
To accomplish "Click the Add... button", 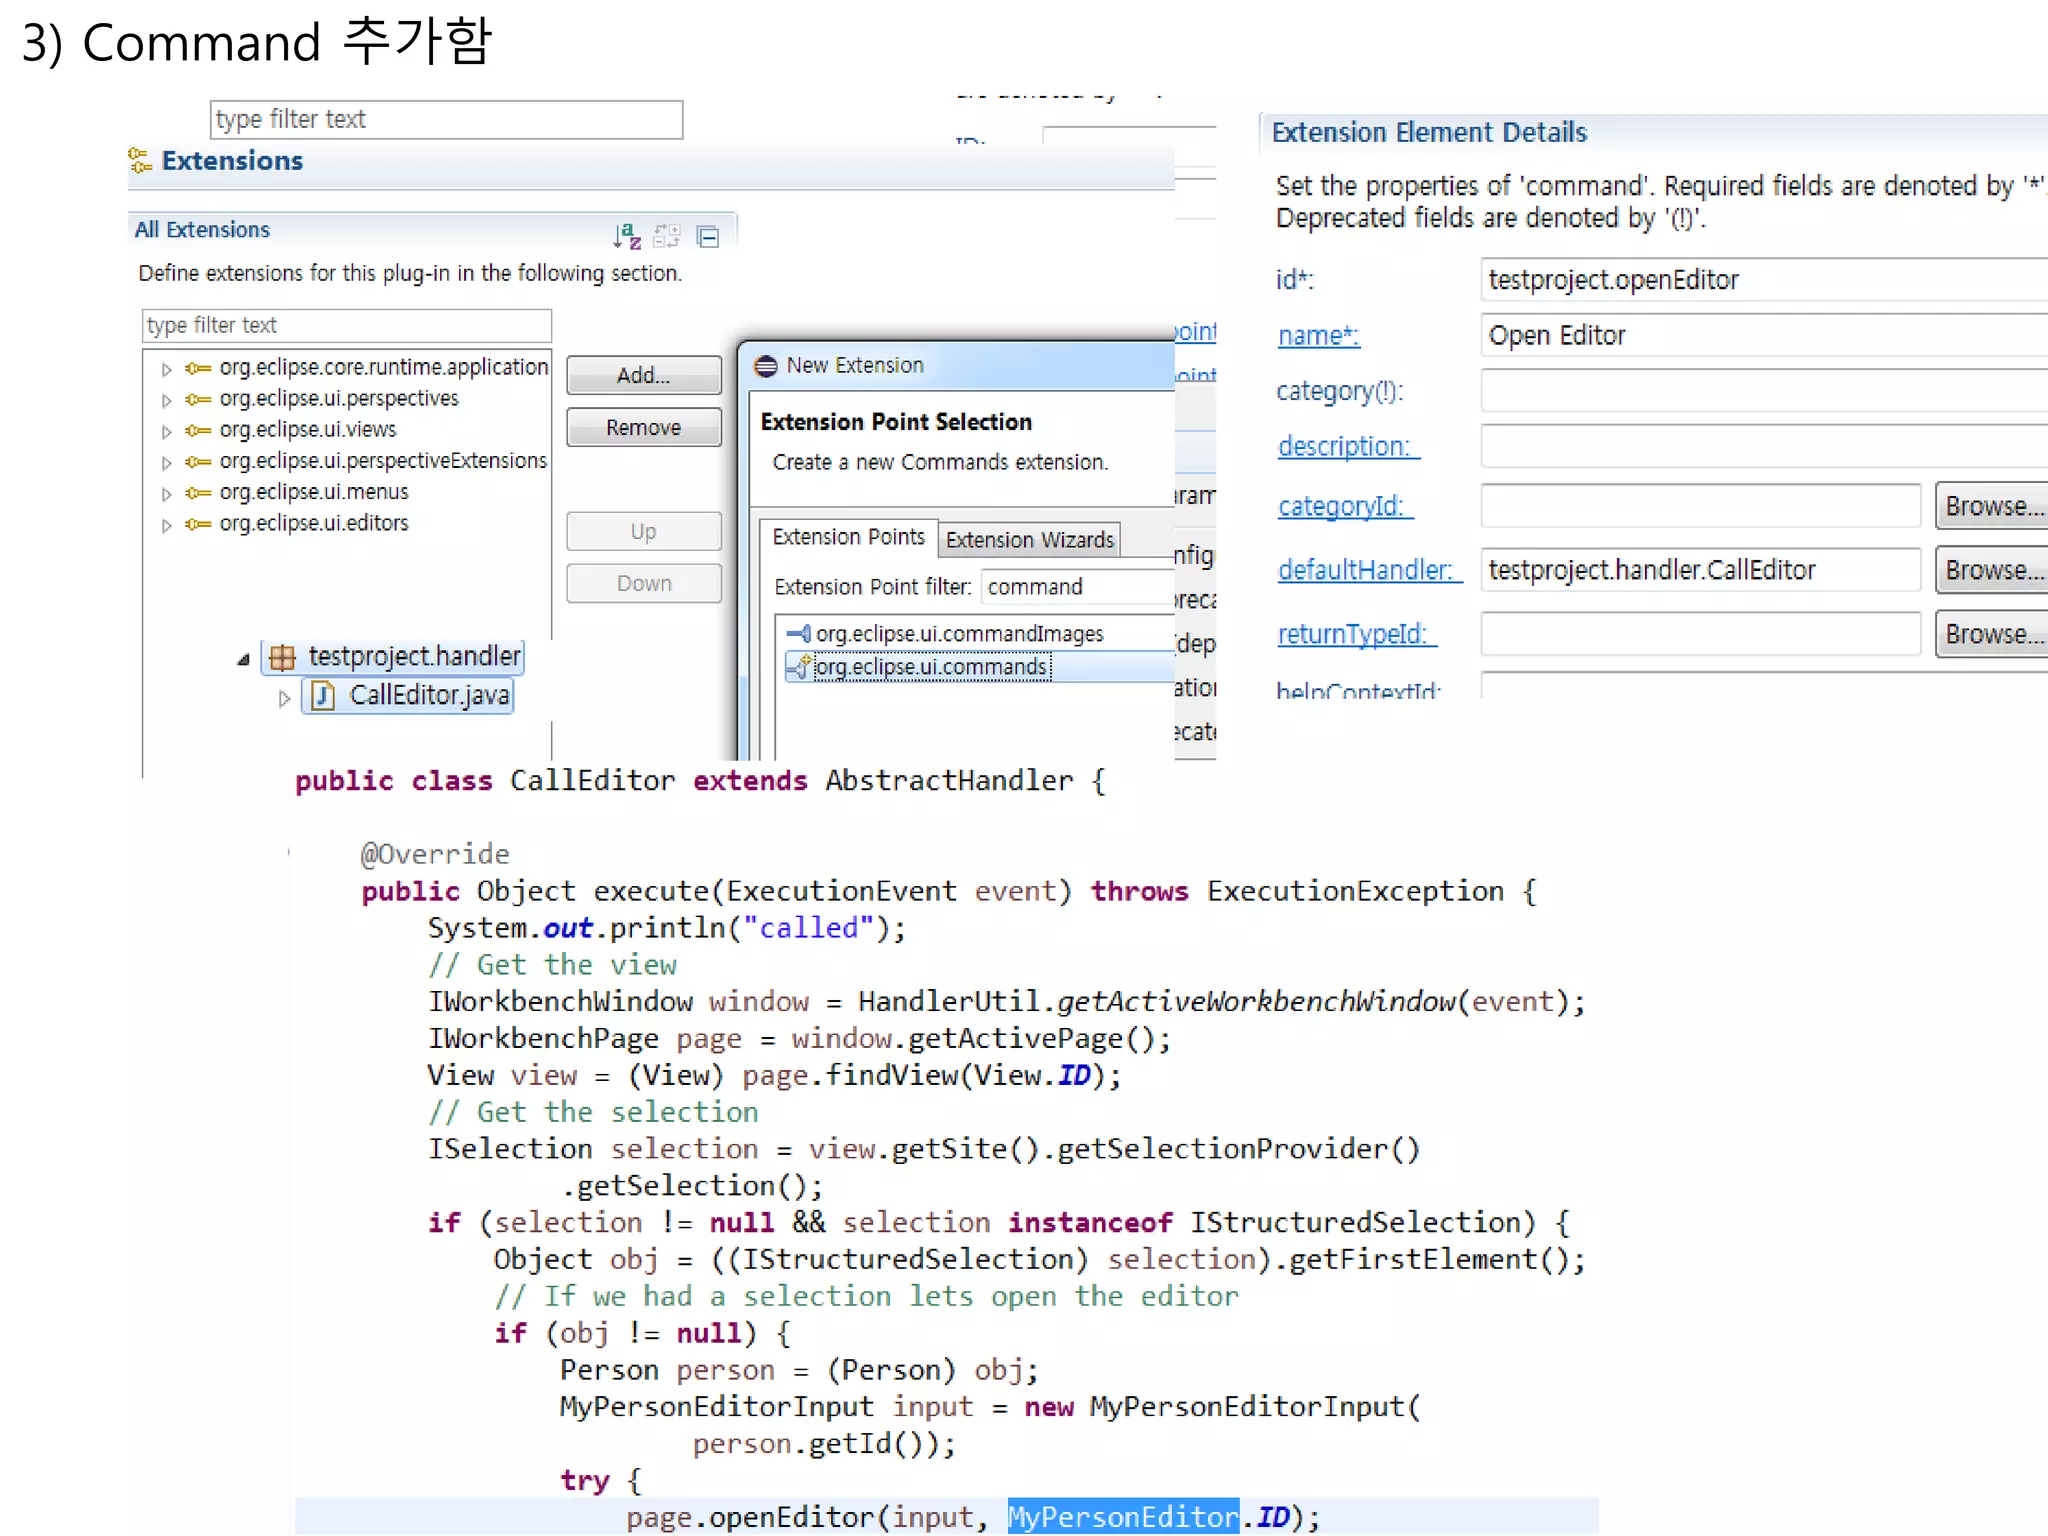I will click(x=644, y=375).
